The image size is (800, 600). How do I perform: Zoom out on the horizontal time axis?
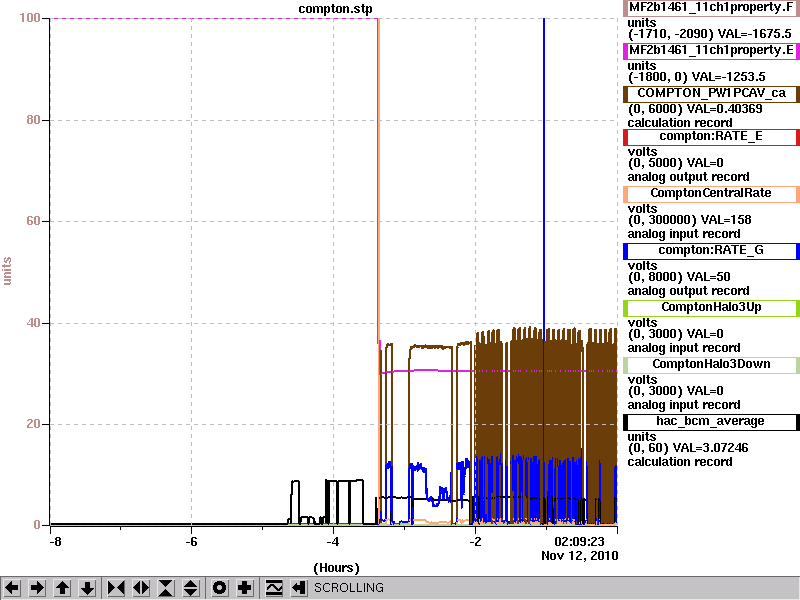tap(141, 588)
